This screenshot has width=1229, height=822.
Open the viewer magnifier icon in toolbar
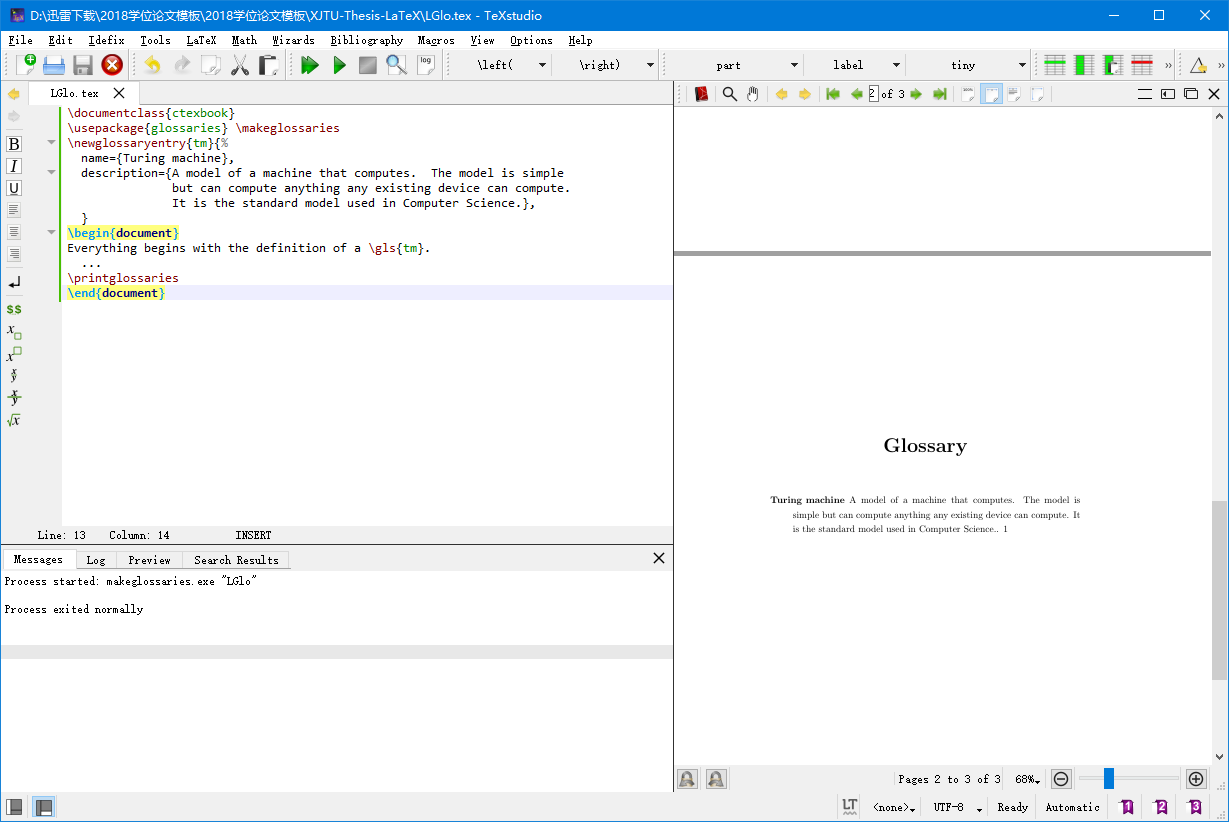pyautogui.click(x=397, y=65)
